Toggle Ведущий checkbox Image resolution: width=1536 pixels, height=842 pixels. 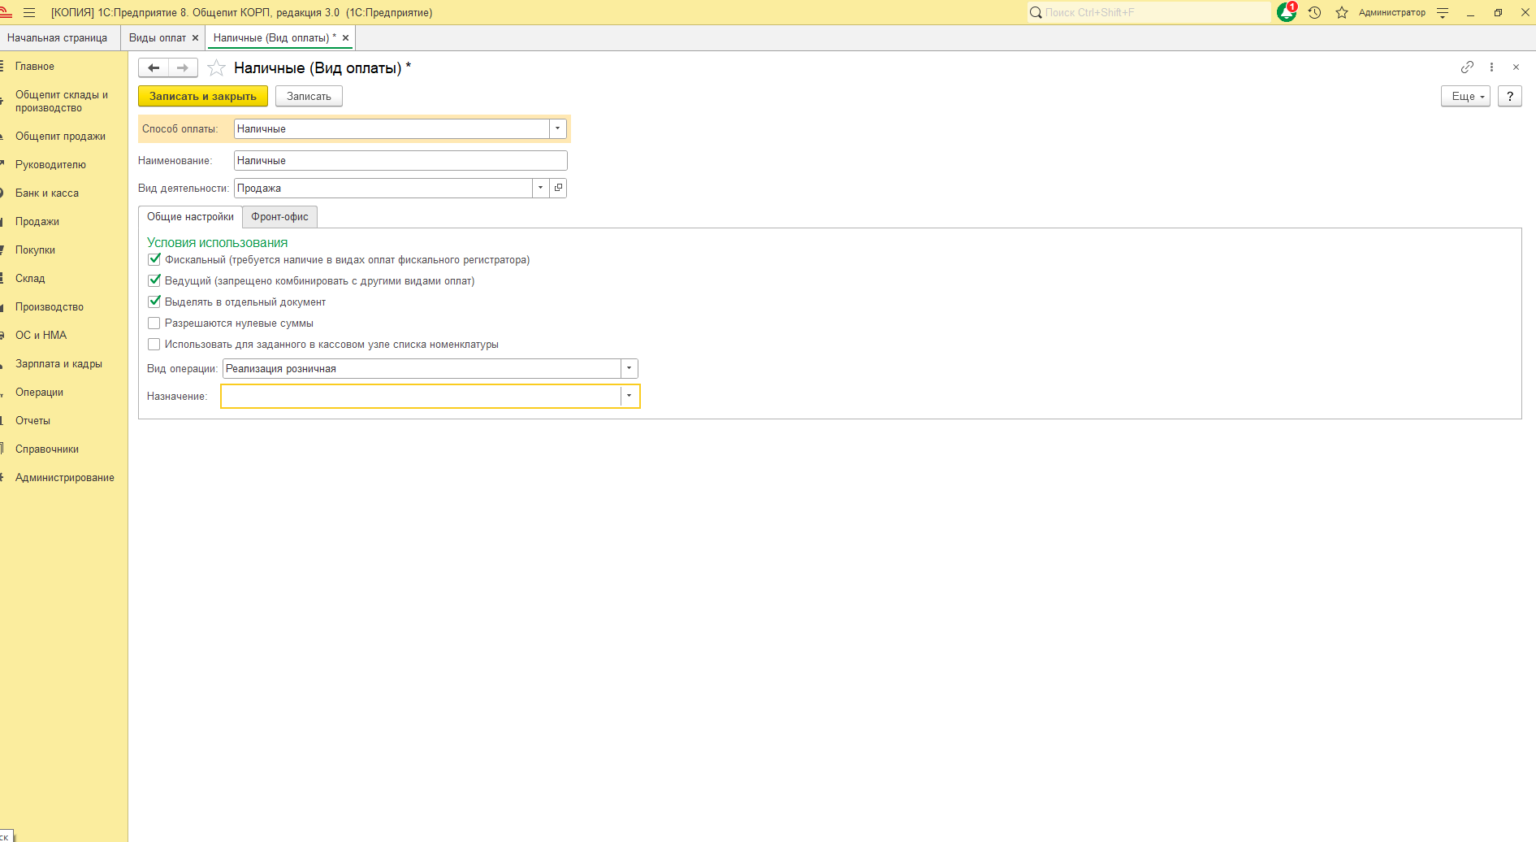tap(154, 280)
